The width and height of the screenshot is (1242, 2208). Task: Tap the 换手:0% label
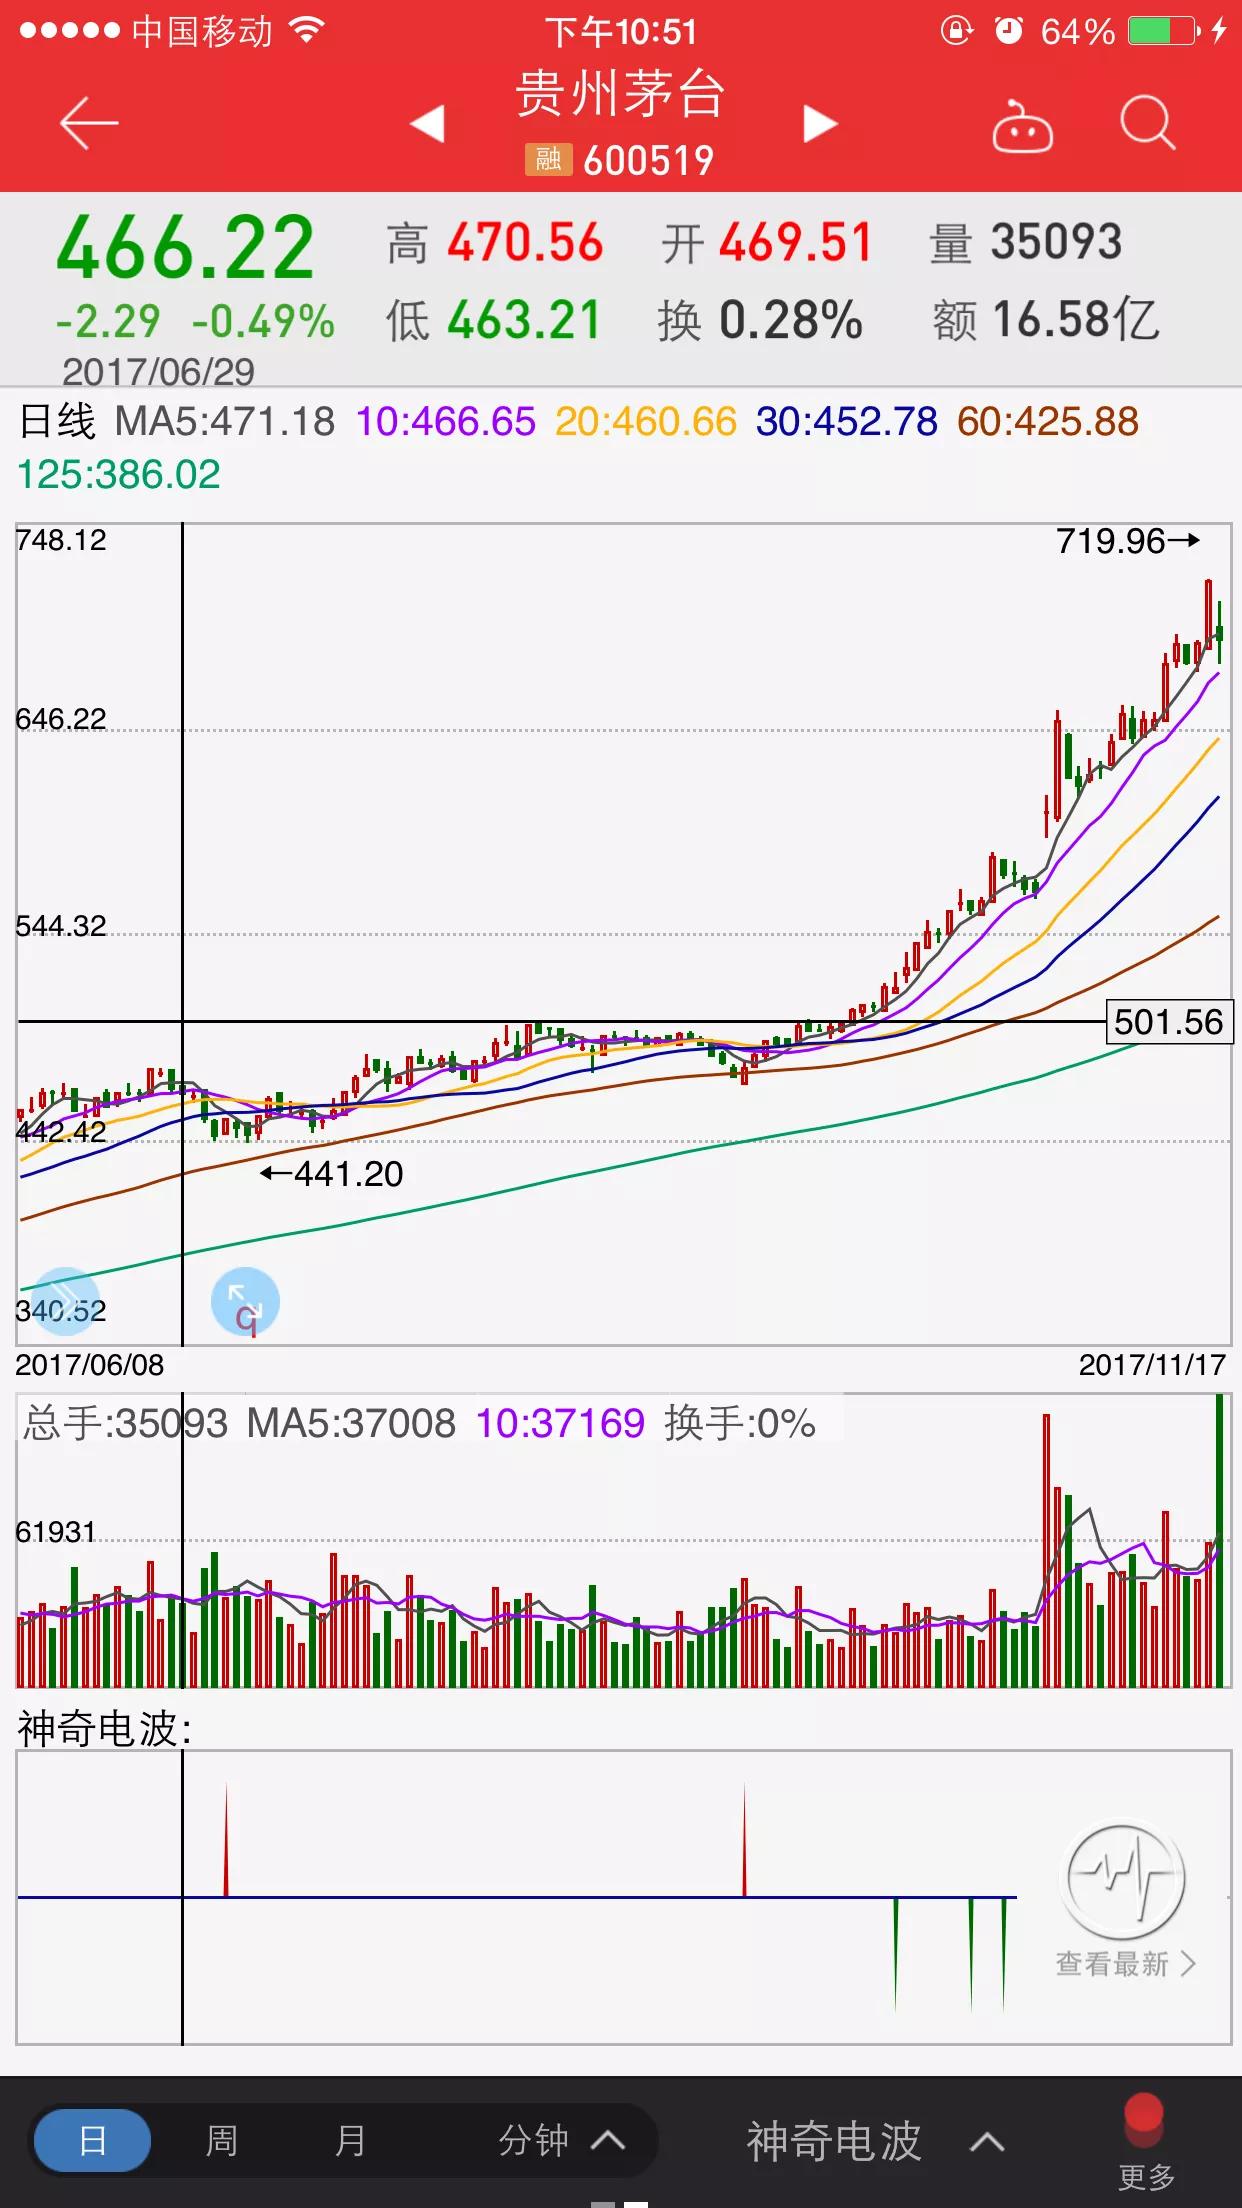[740, 1422]
